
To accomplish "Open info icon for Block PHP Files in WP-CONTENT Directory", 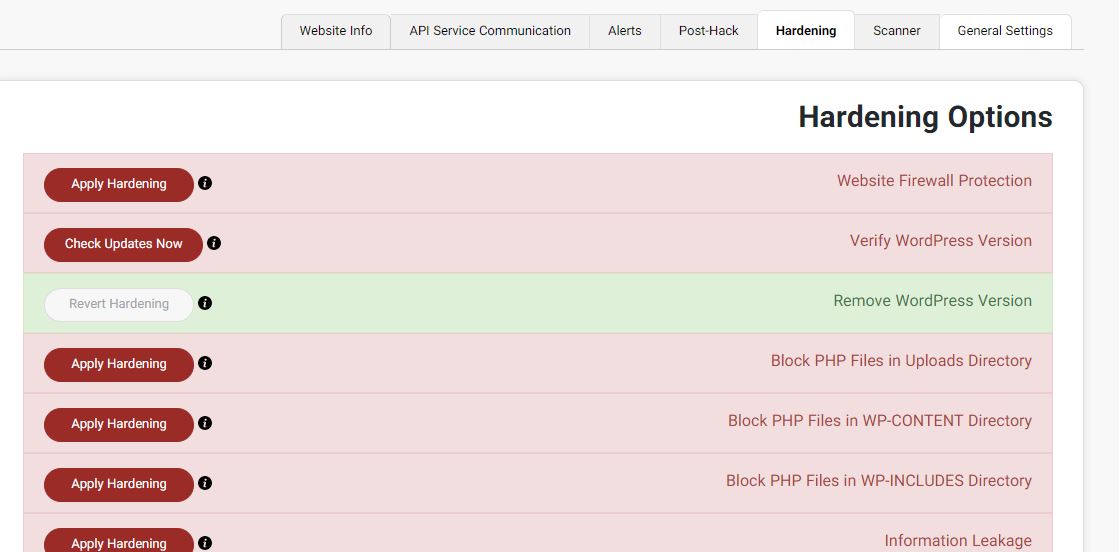I will pos(205,423).
